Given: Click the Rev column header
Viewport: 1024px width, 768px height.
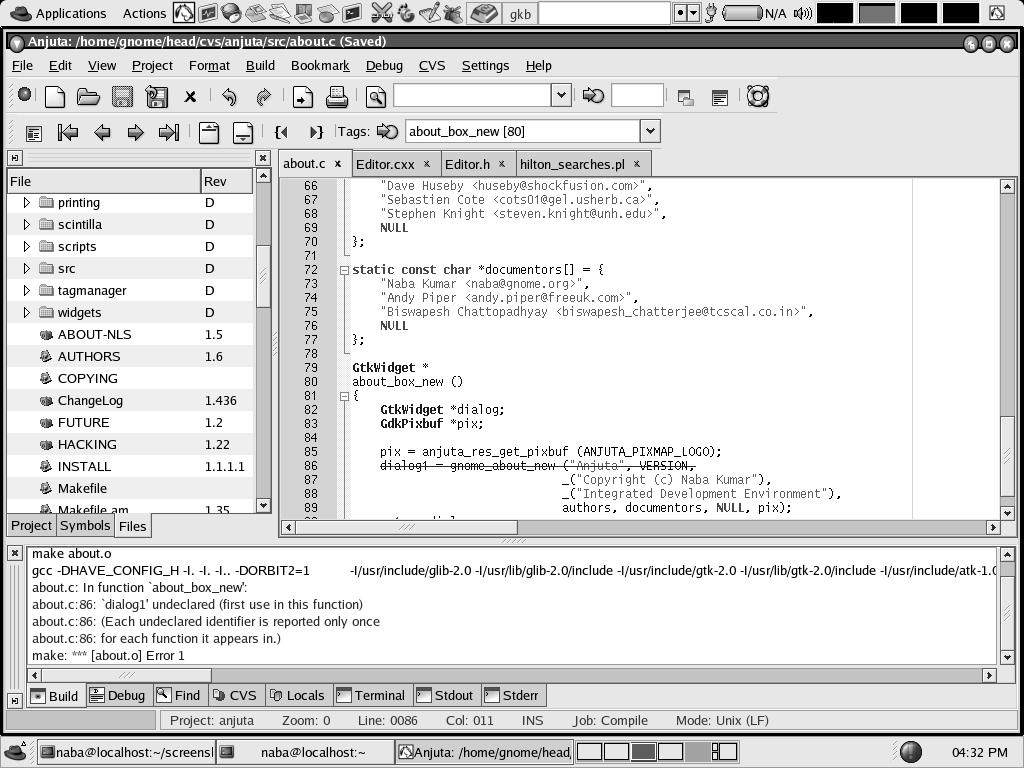Looking at the screenshot, I should tap(227, 182).
